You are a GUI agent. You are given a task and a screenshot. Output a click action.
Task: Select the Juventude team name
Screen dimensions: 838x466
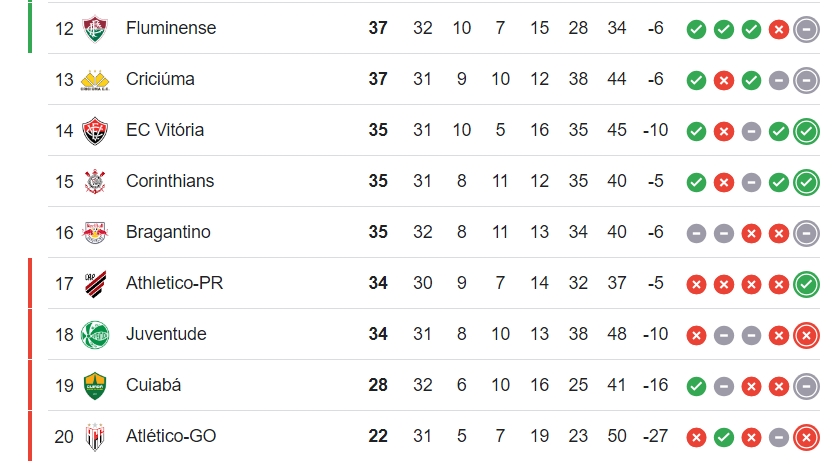[166, 333]
